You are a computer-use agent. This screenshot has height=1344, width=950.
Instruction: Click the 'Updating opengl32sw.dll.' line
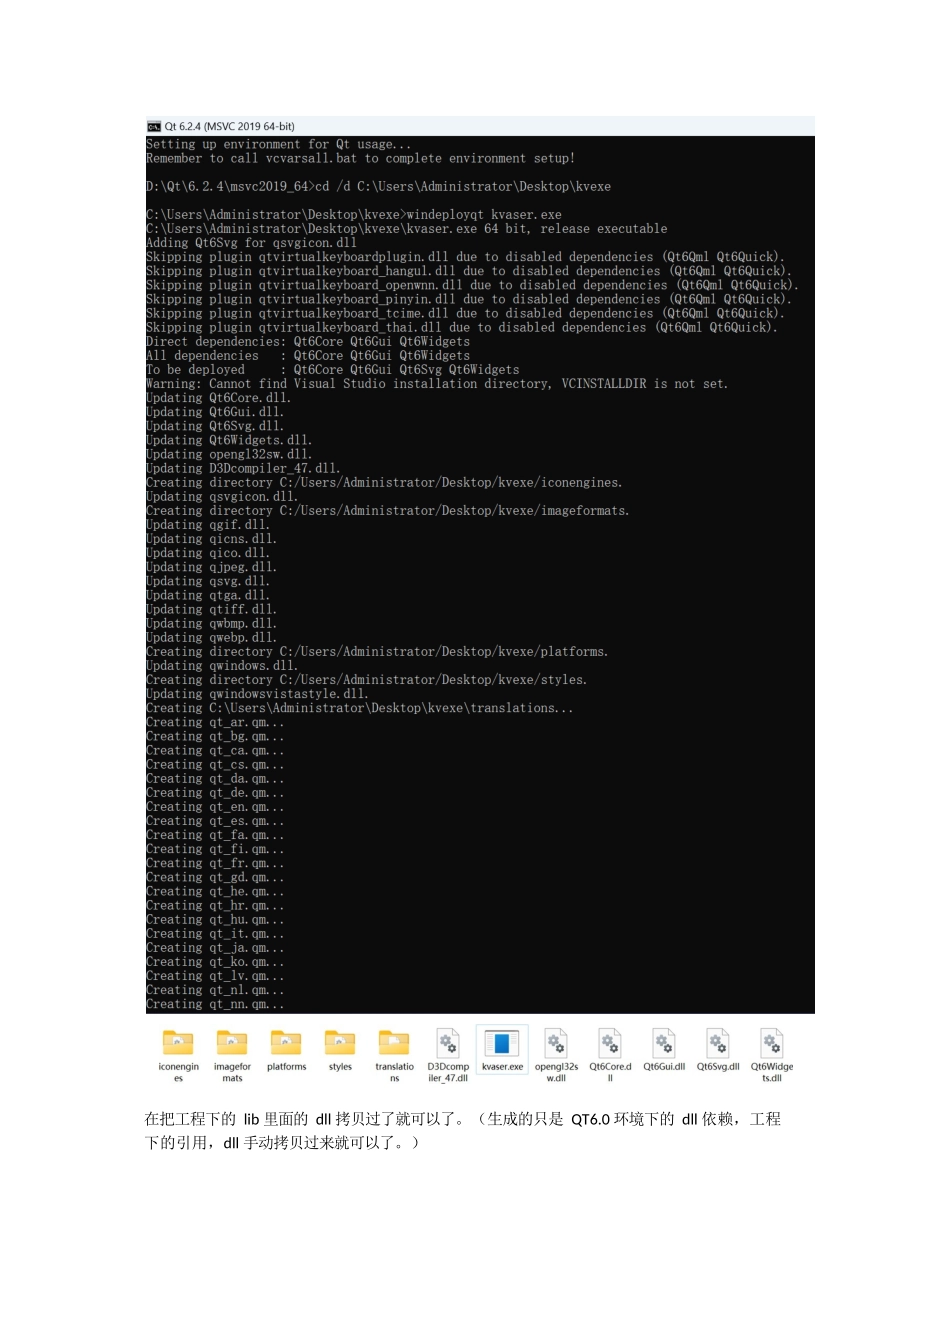coord(229,454)
